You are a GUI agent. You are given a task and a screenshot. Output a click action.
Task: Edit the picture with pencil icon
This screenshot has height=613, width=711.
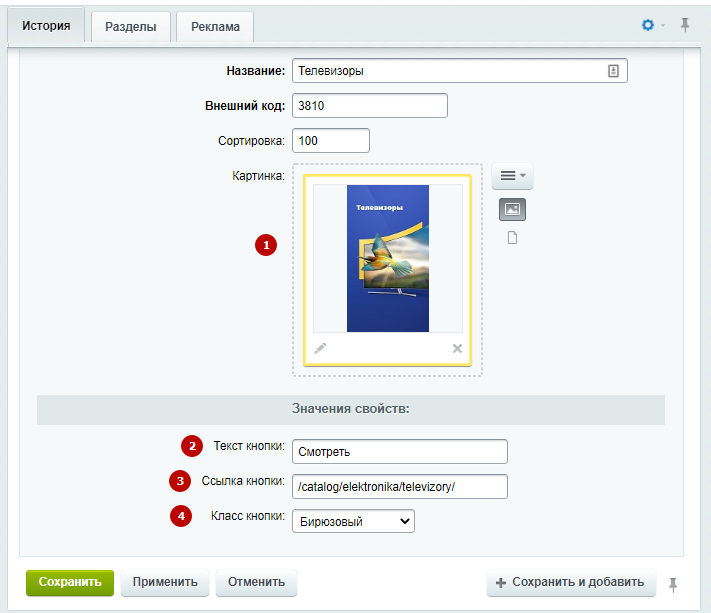click(x=320, y=348)
